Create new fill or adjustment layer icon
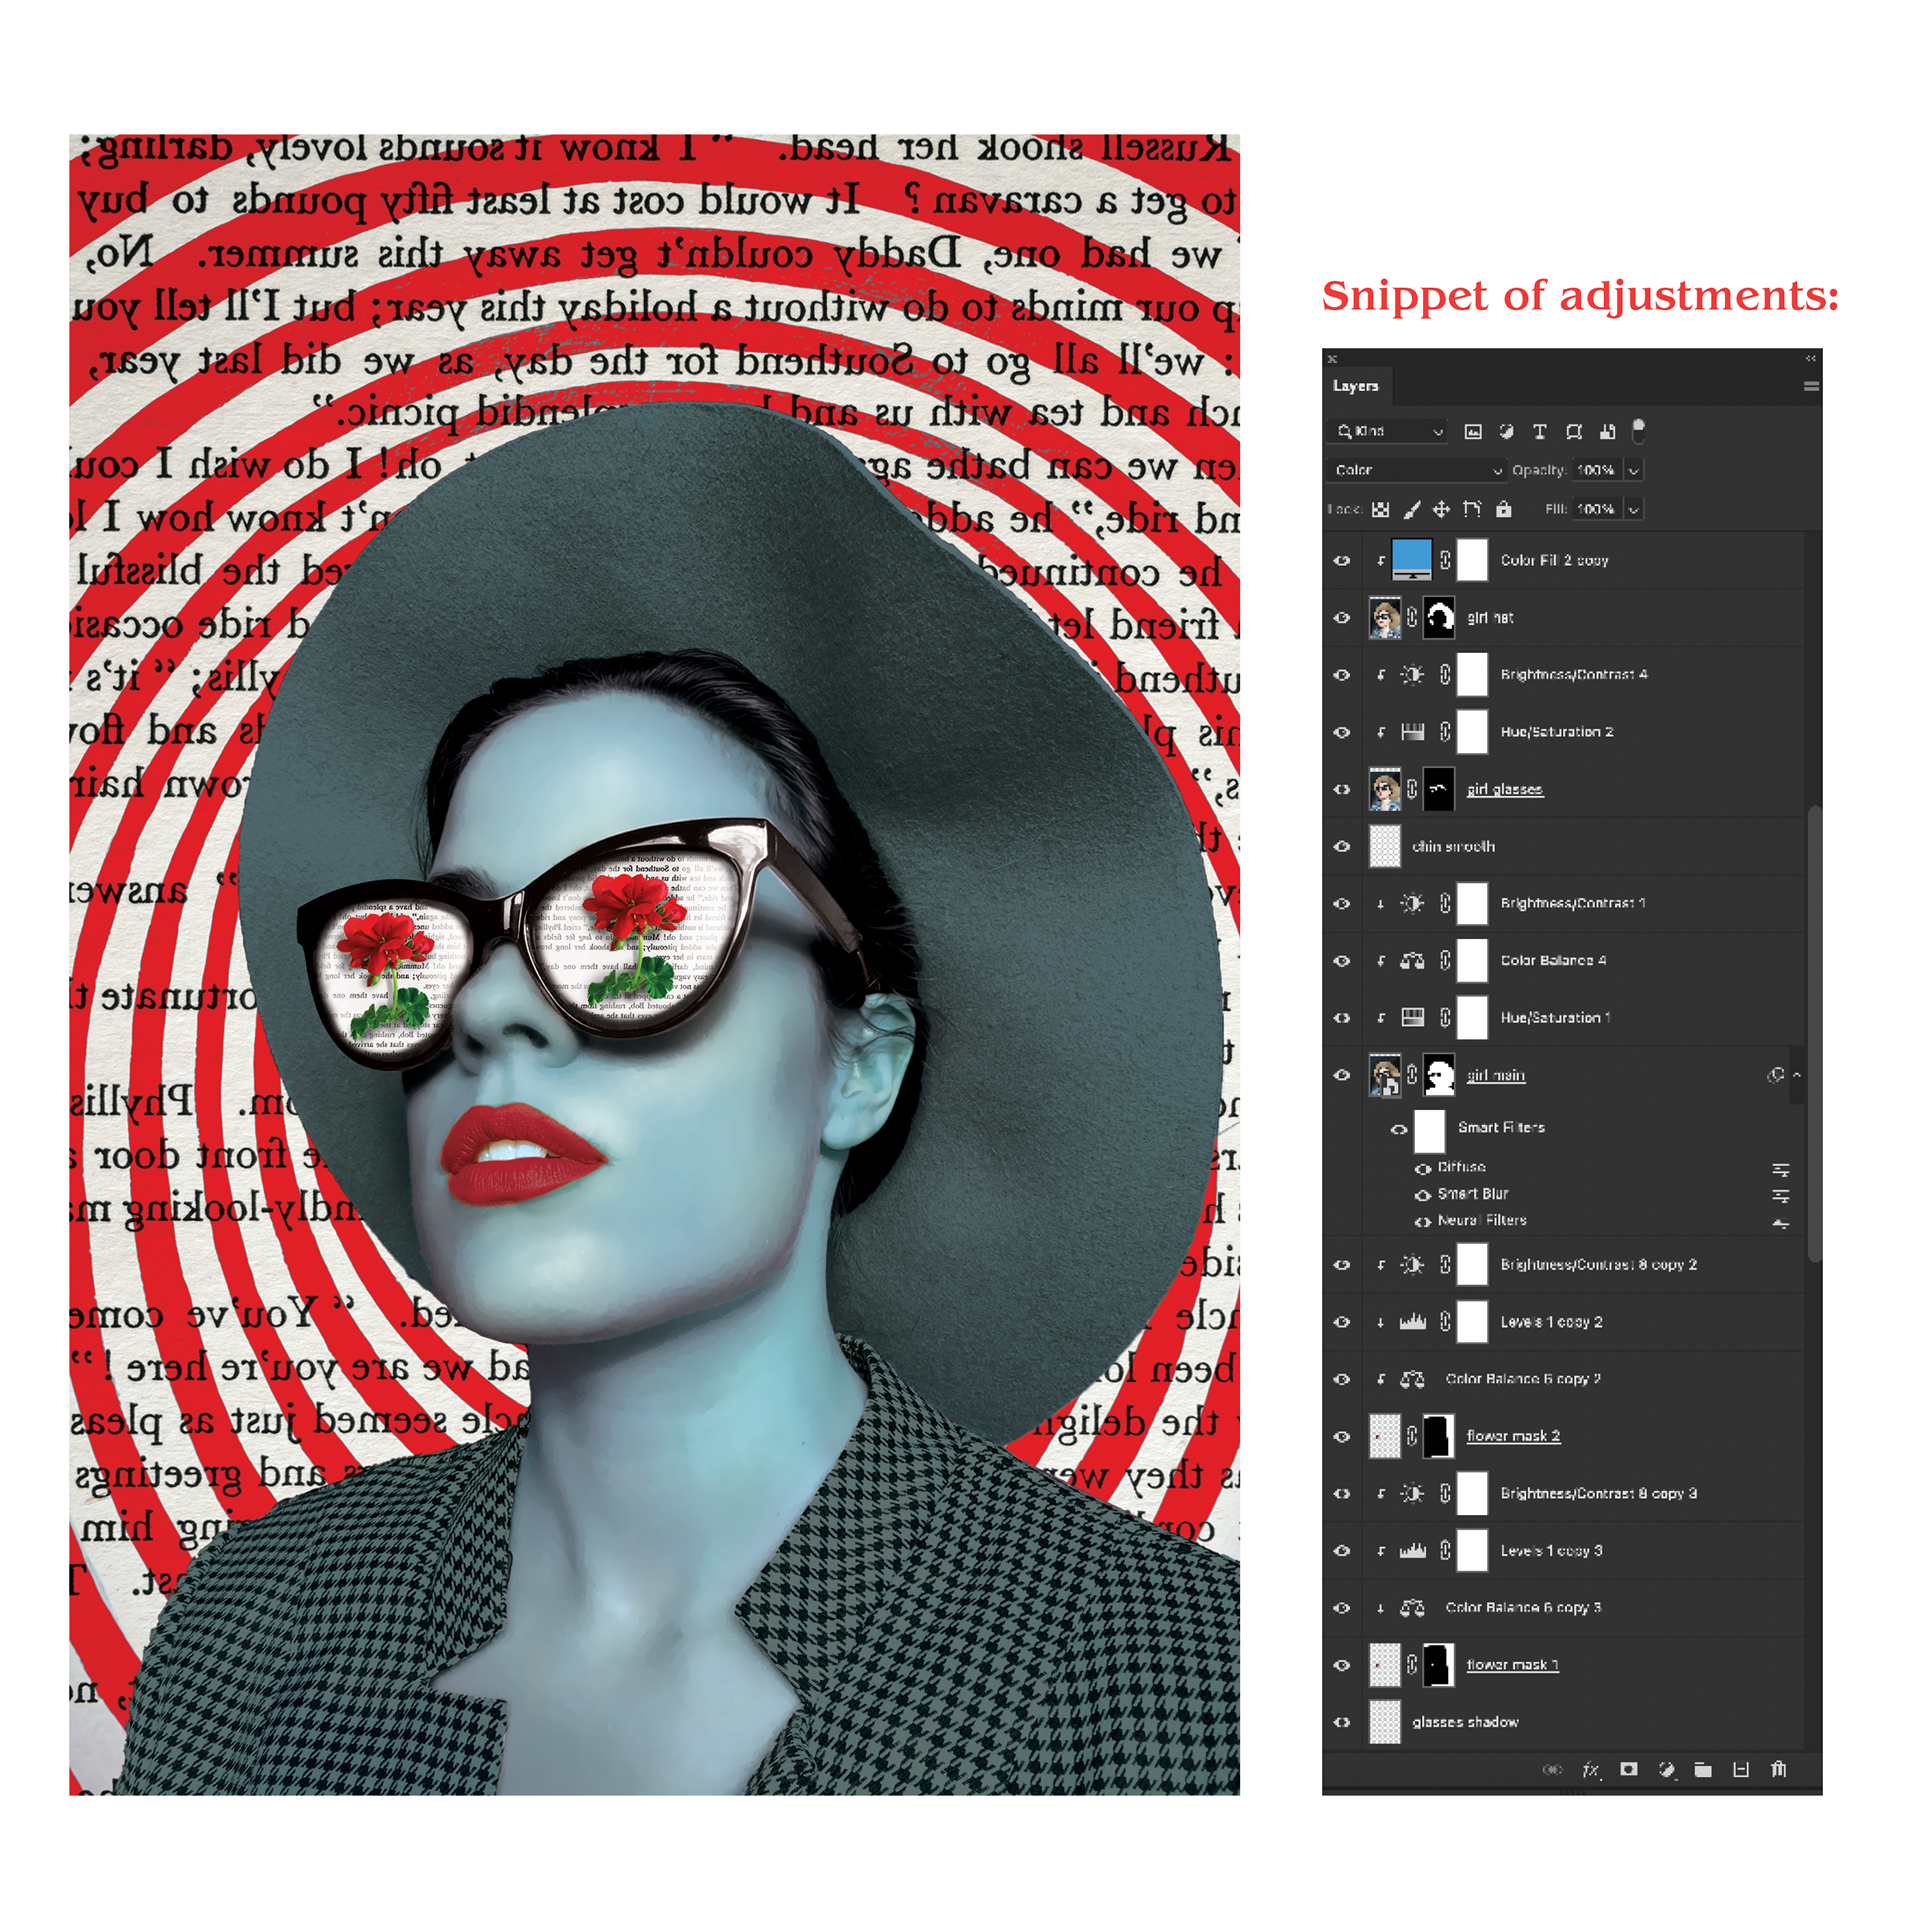 1666,1769
